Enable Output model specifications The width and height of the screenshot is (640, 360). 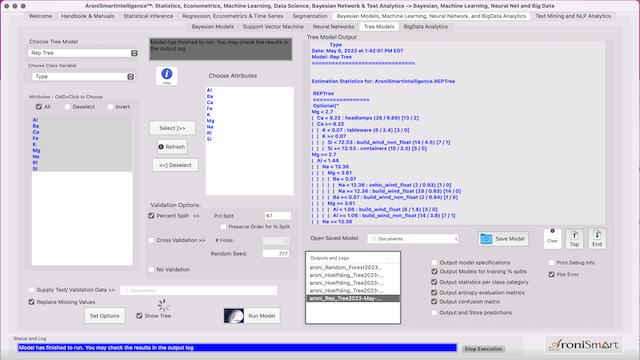click(434, 262)
